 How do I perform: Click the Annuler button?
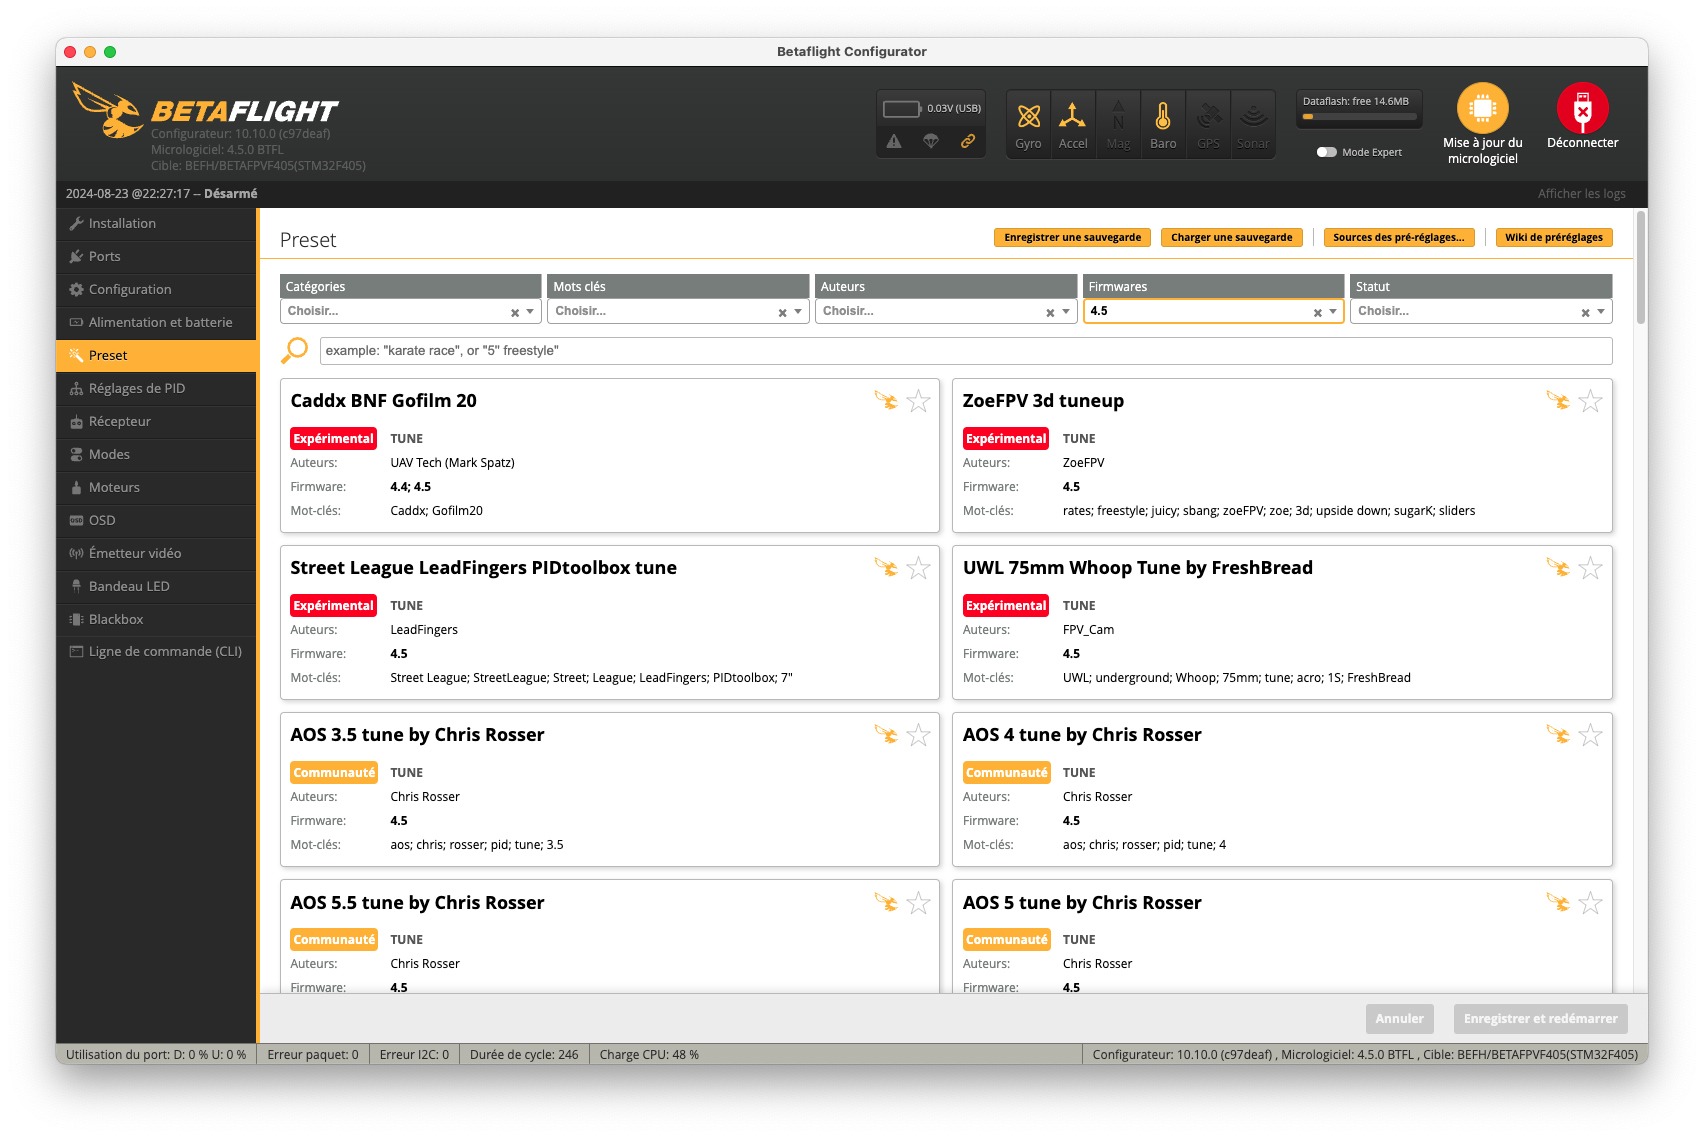[x=1399, y=1019]
